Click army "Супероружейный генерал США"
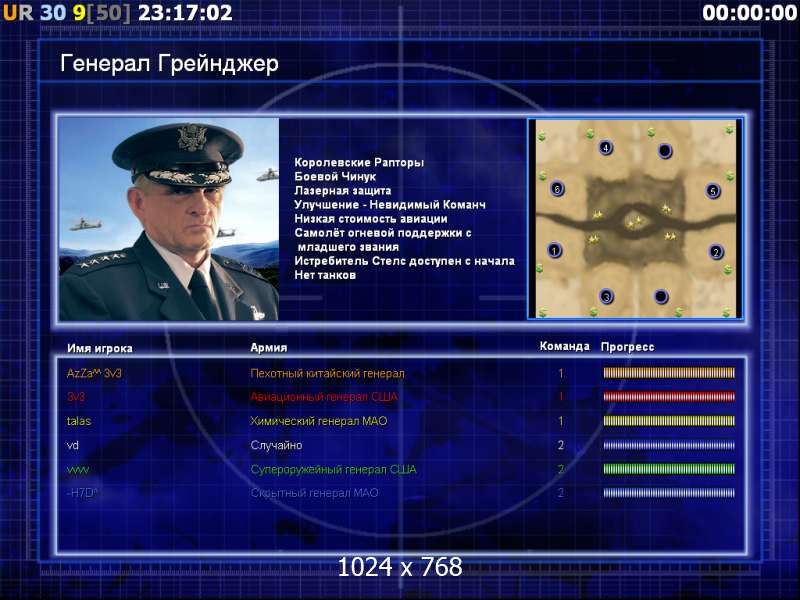This screenshot has height=600, width=800. (333, 469)
